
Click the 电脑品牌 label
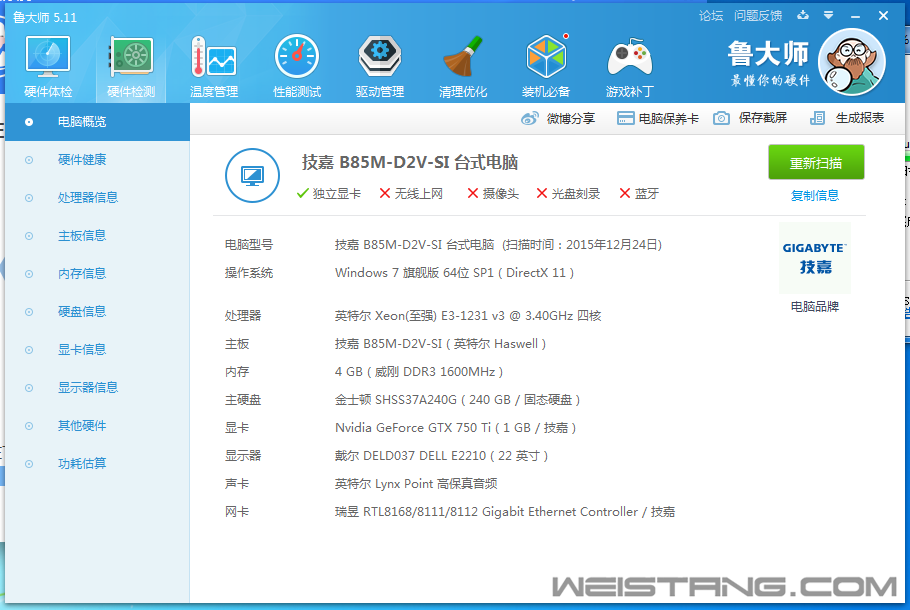(x=815, y=306)
